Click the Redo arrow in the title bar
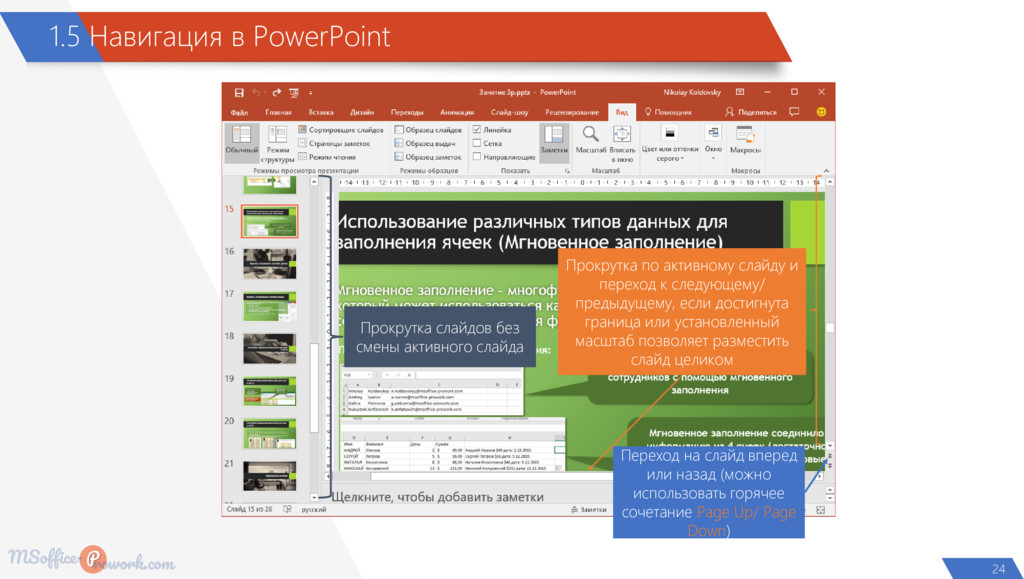Viewport: 1024px width, 579px height. (x=276, y=93)
